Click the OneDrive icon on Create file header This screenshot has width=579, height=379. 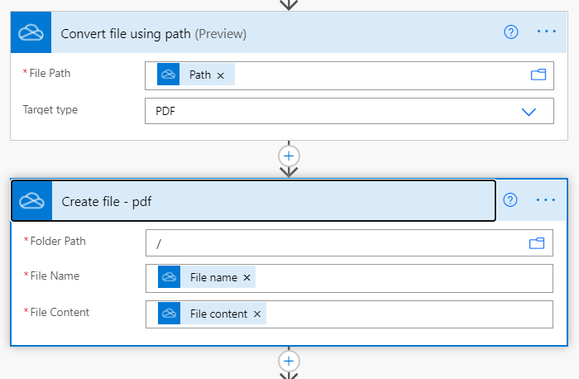pyautogui.click(x=32, y=201)
